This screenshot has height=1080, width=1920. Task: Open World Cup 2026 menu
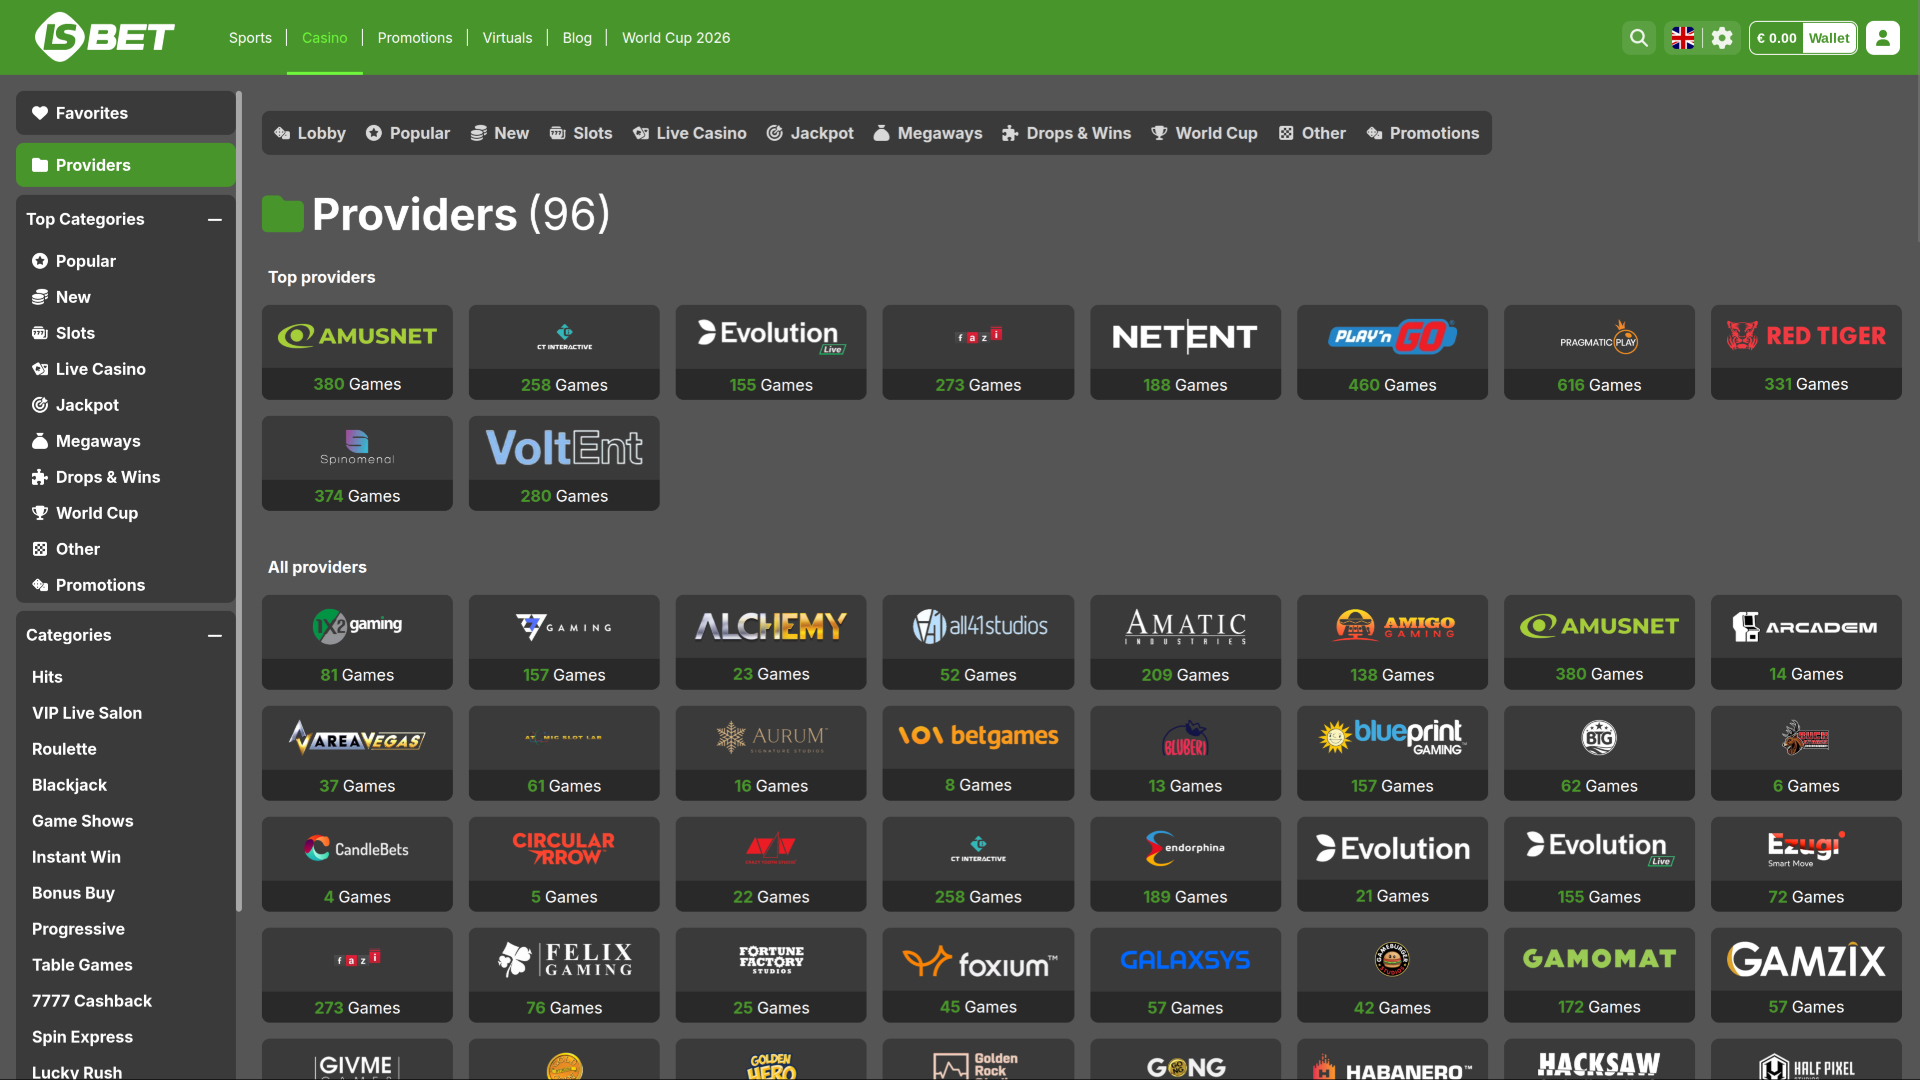coord(676,38)
